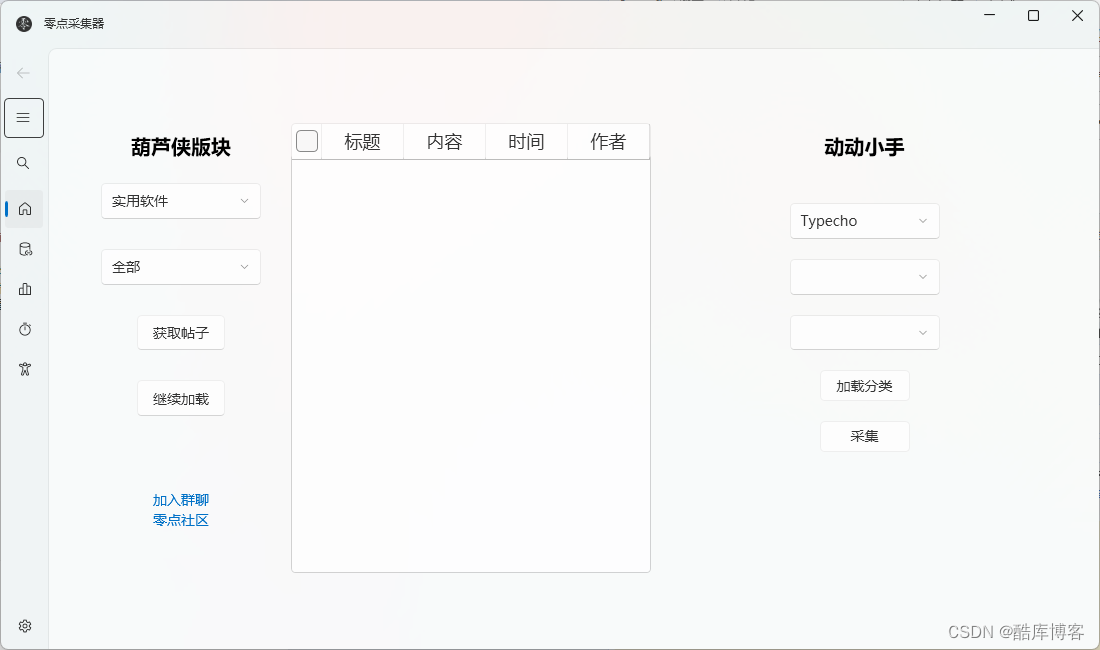Expand the 实用软件 board dropdown

point(181,201)
